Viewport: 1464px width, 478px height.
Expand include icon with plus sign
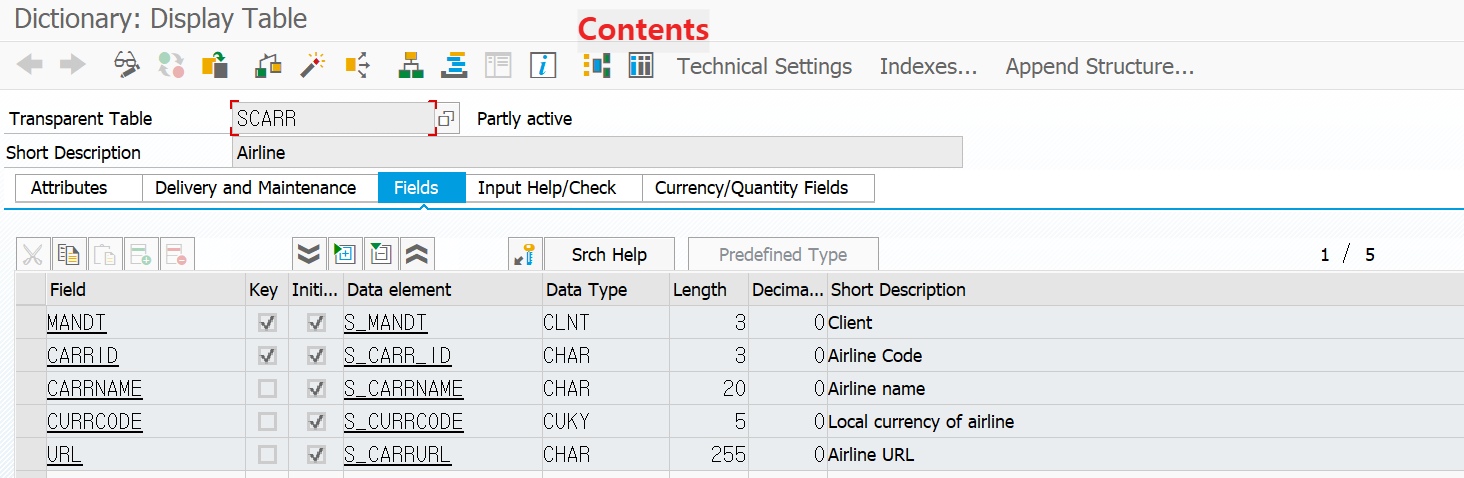[x=345, y=255]
